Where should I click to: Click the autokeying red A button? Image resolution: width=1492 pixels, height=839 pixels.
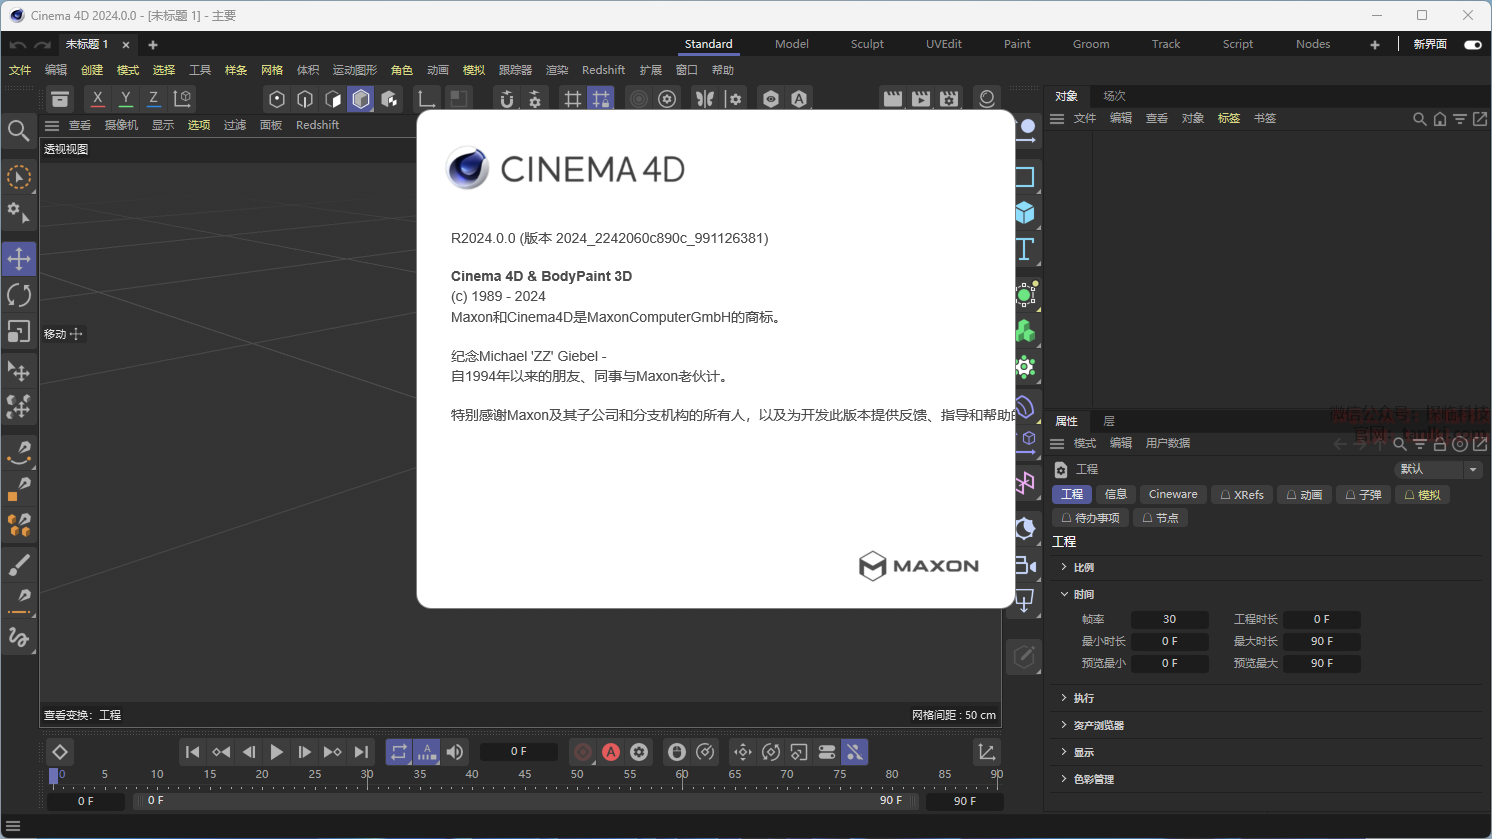[x=611, y=752]
